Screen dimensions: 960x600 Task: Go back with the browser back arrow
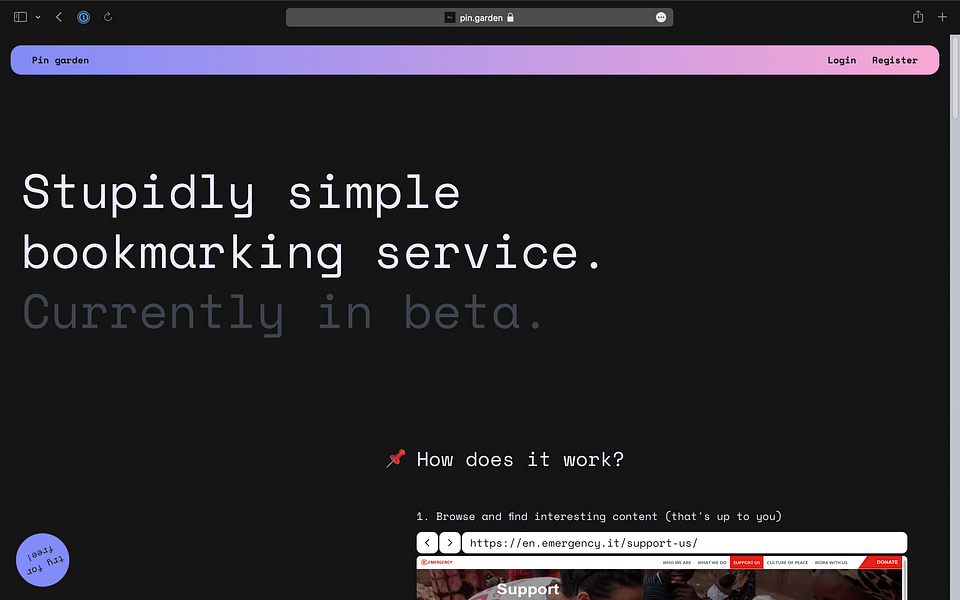coord(59,17)
